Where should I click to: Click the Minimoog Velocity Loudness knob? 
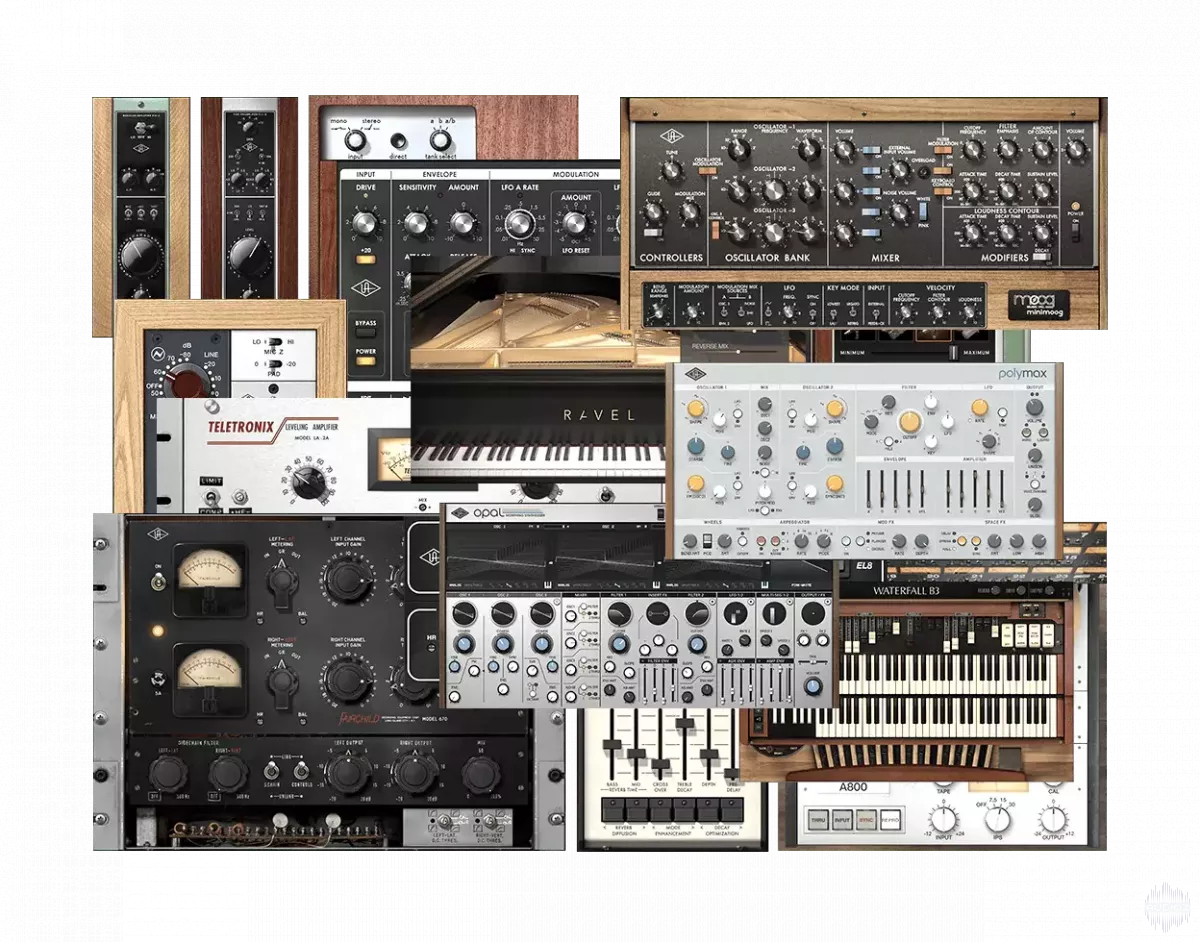pyautogui.click(x=969, y=312)
